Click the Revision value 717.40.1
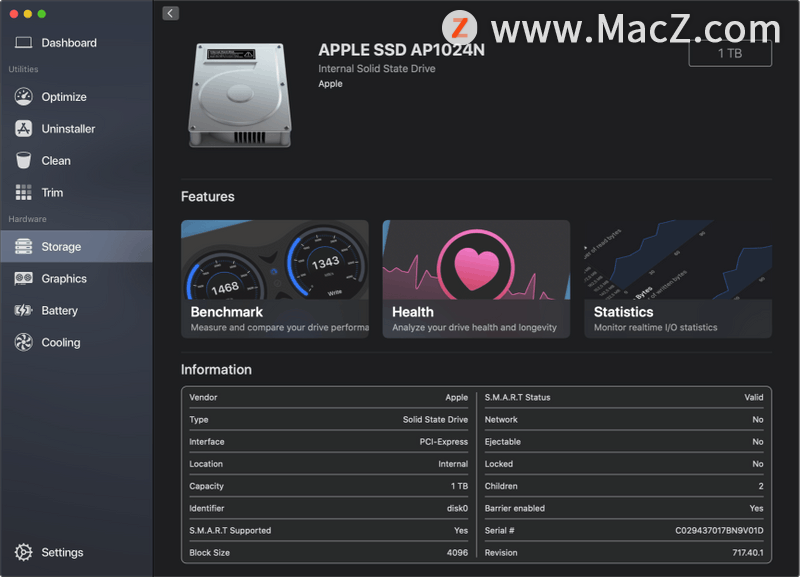This screenshot has height=577, width=800. [748, 553]
